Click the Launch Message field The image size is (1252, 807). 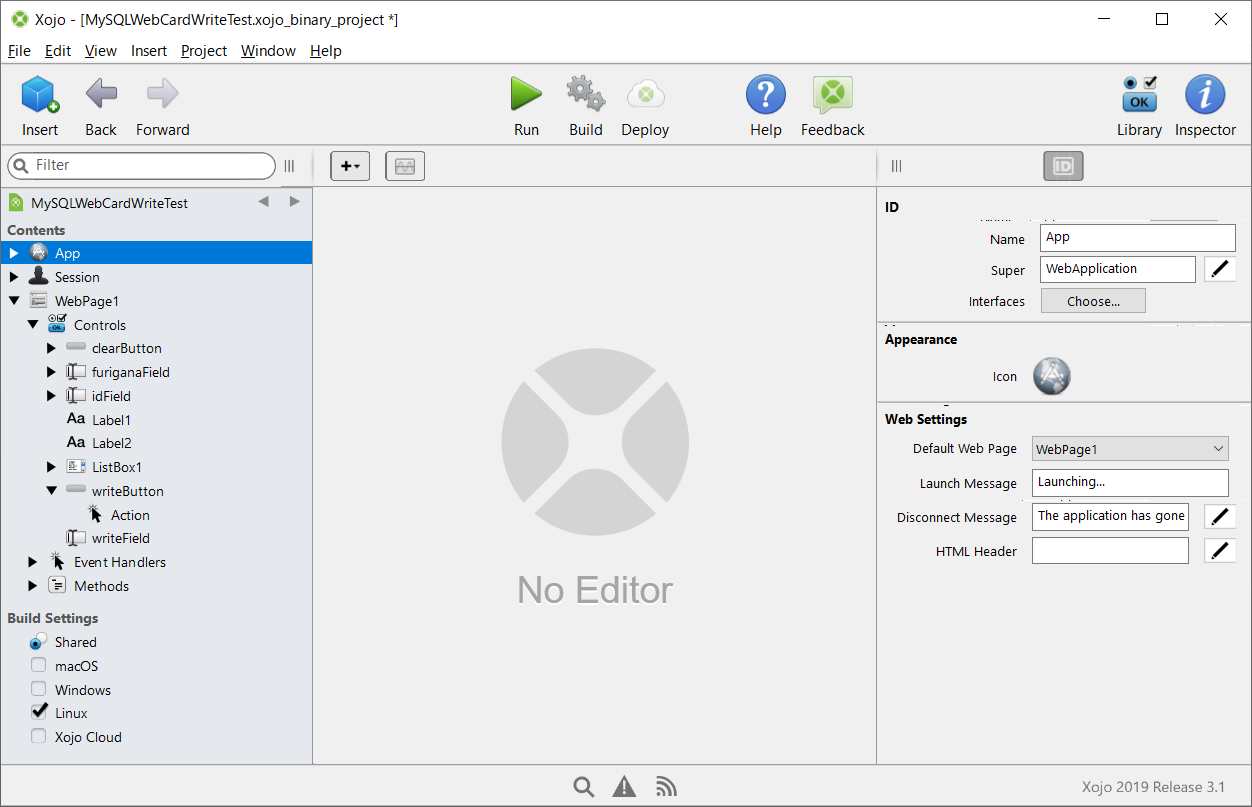tap(1130, 482)
